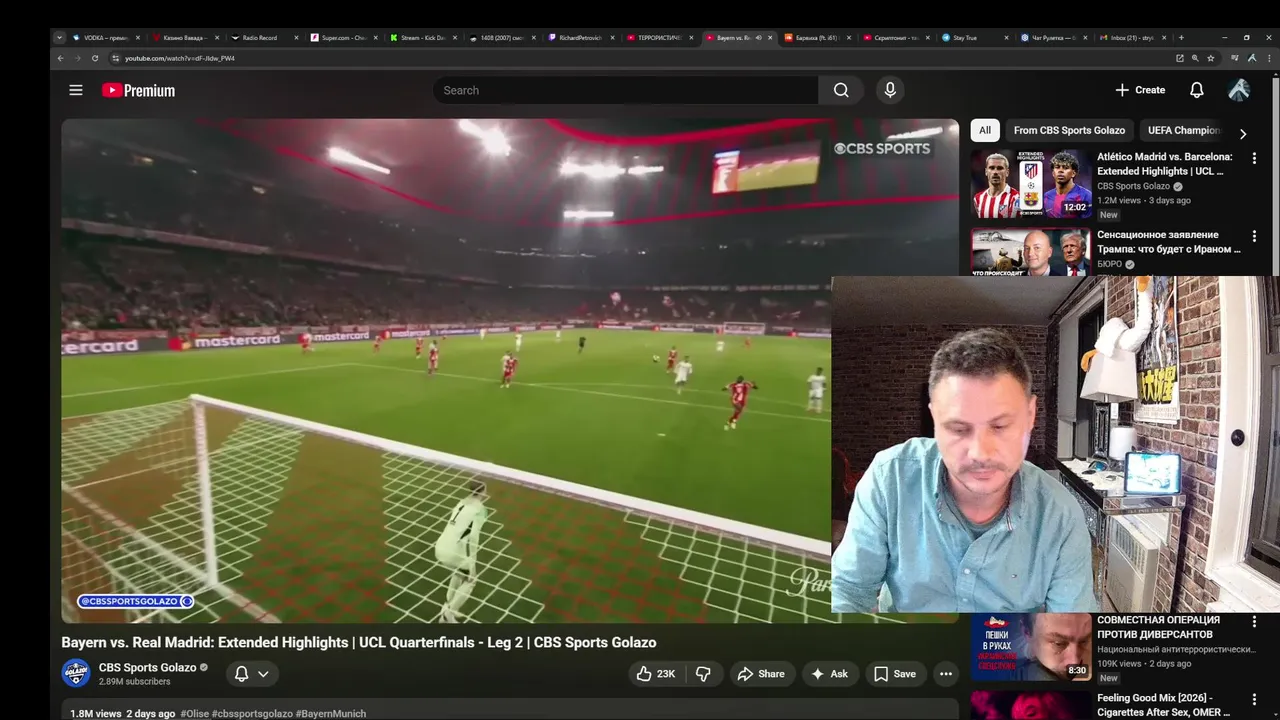The image size is (1280, 720).
Task: Run search with the magnifier button
Action: 841,90
